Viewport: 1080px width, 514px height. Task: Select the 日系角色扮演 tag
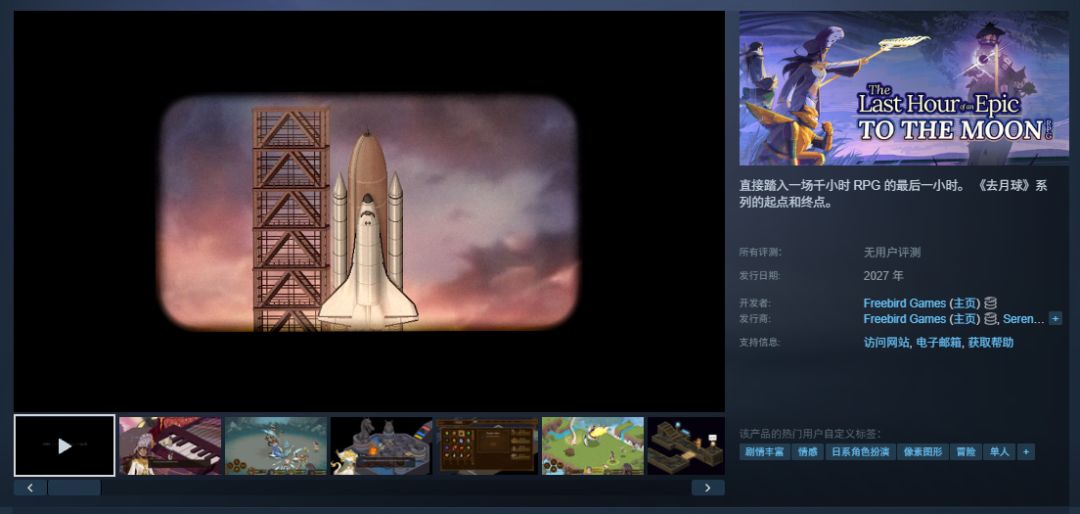pos(860,452)
